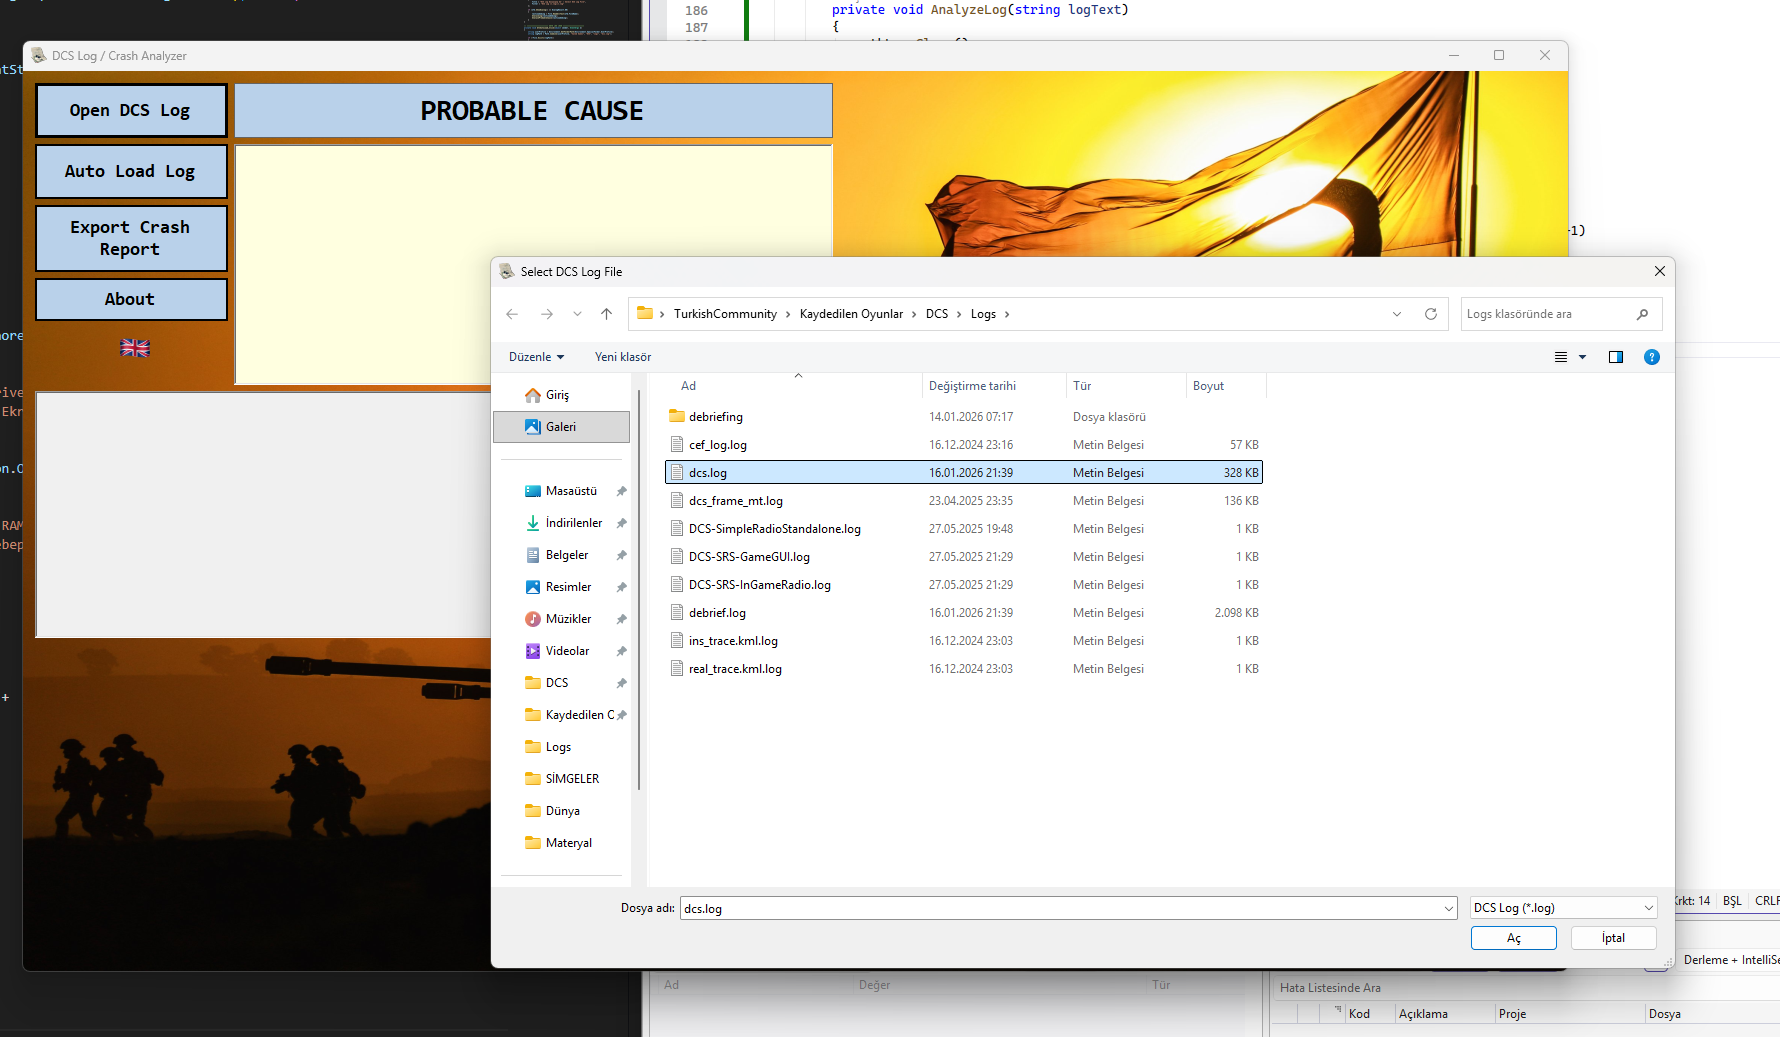1780x1037 pixels.
Task: Open the Düzenle menu
Action: 536,357
